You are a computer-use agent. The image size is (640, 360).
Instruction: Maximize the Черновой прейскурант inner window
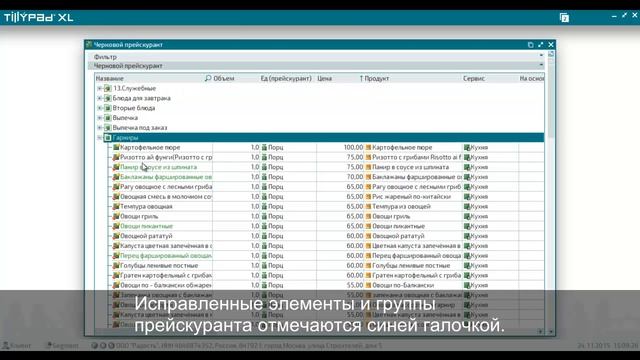(540, 44)
